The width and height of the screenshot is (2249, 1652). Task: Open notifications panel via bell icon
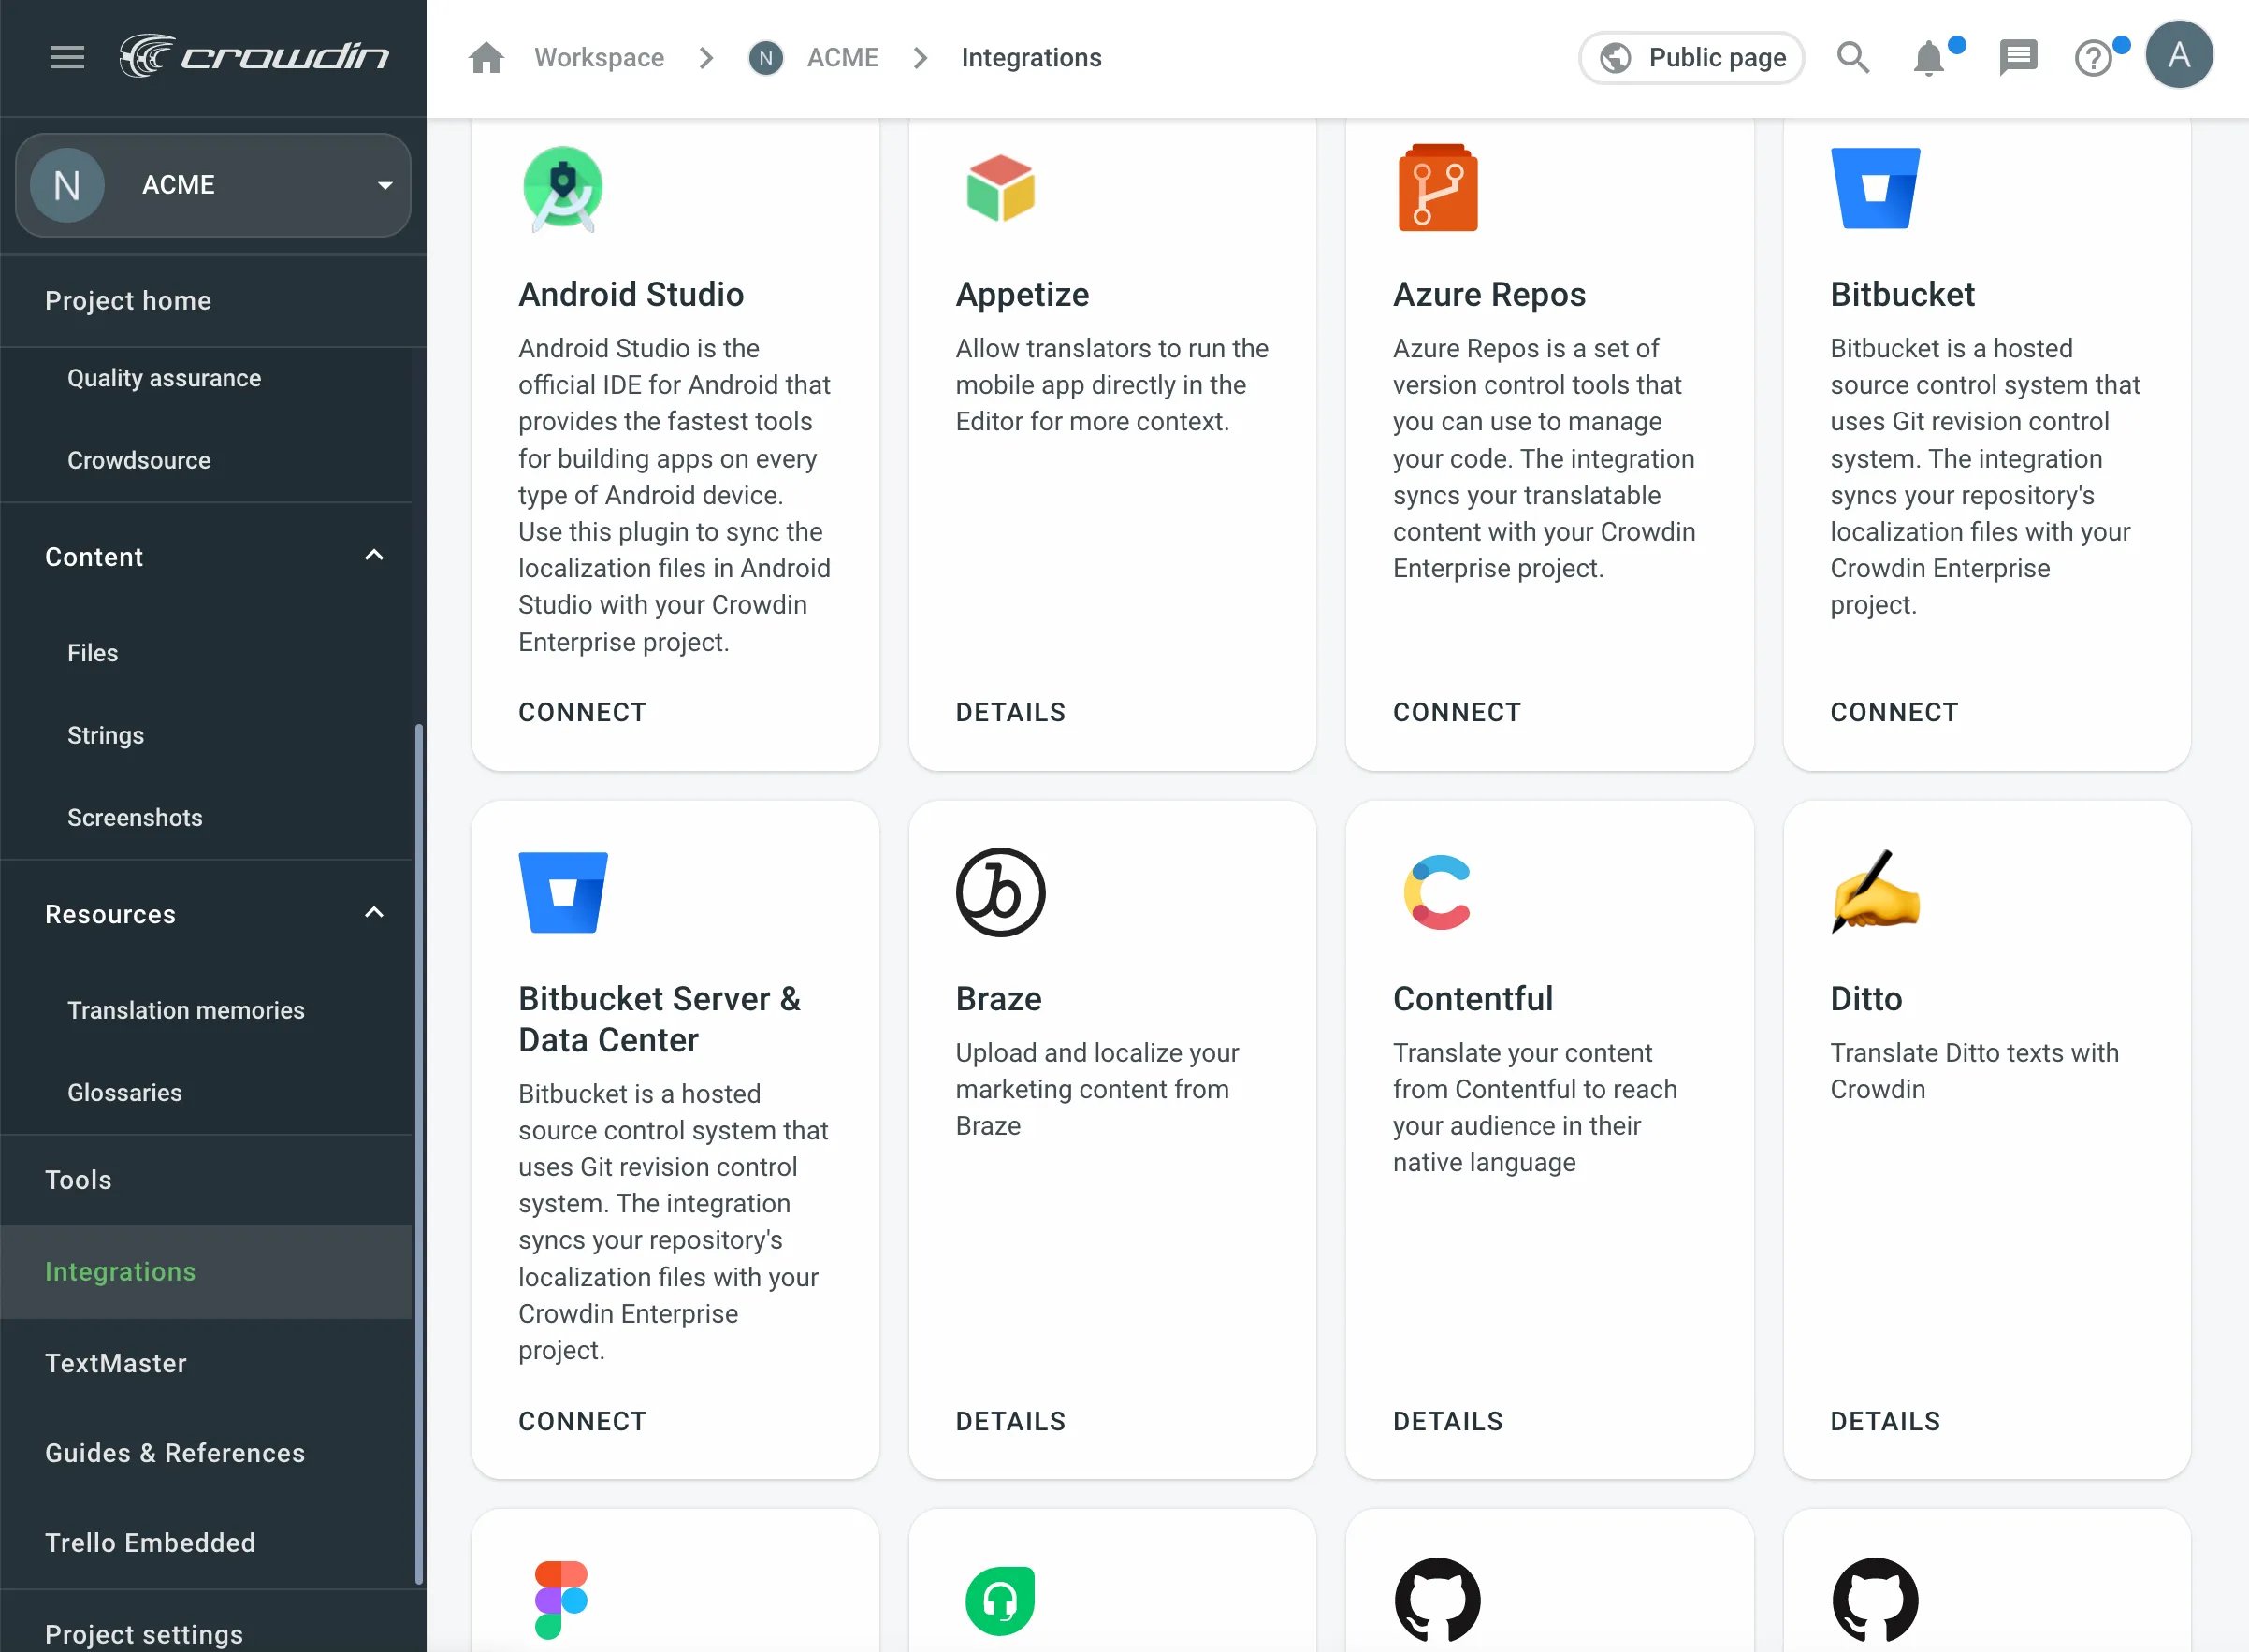click(1935, 58)
